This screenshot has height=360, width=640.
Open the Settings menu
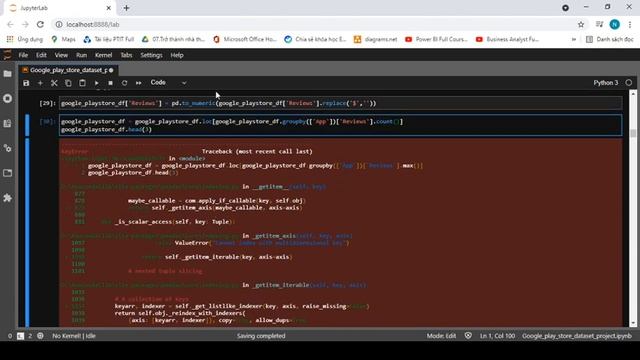click(x=151, y=55)
